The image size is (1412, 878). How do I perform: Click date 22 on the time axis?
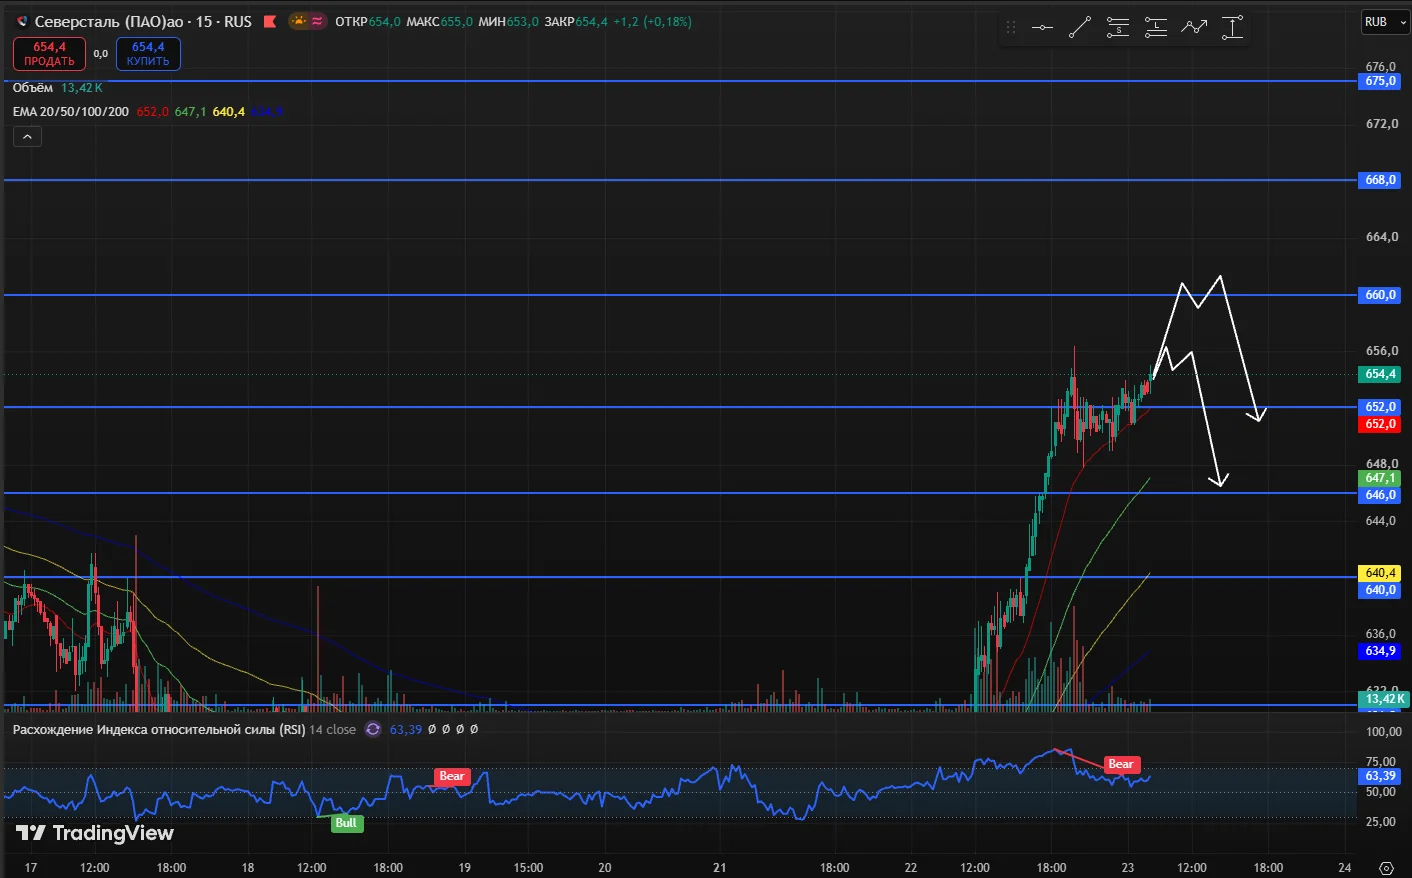click(x=910, y=868)
